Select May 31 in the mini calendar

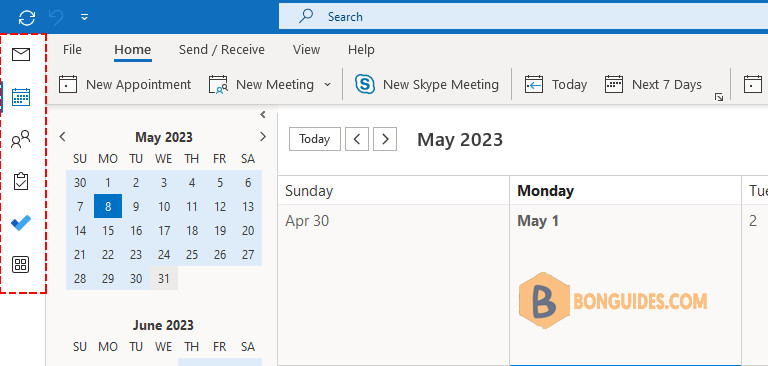(x=164, y=278)
